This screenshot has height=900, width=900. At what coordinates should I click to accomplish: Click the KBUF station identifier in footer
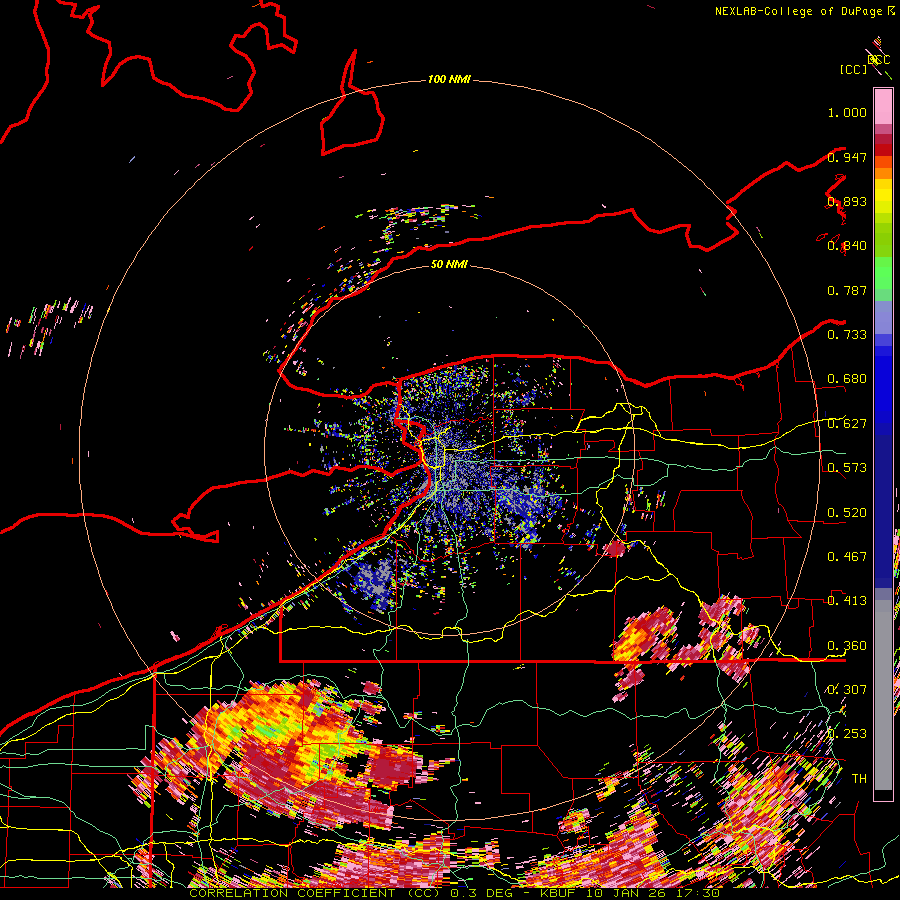pos(557,893)
